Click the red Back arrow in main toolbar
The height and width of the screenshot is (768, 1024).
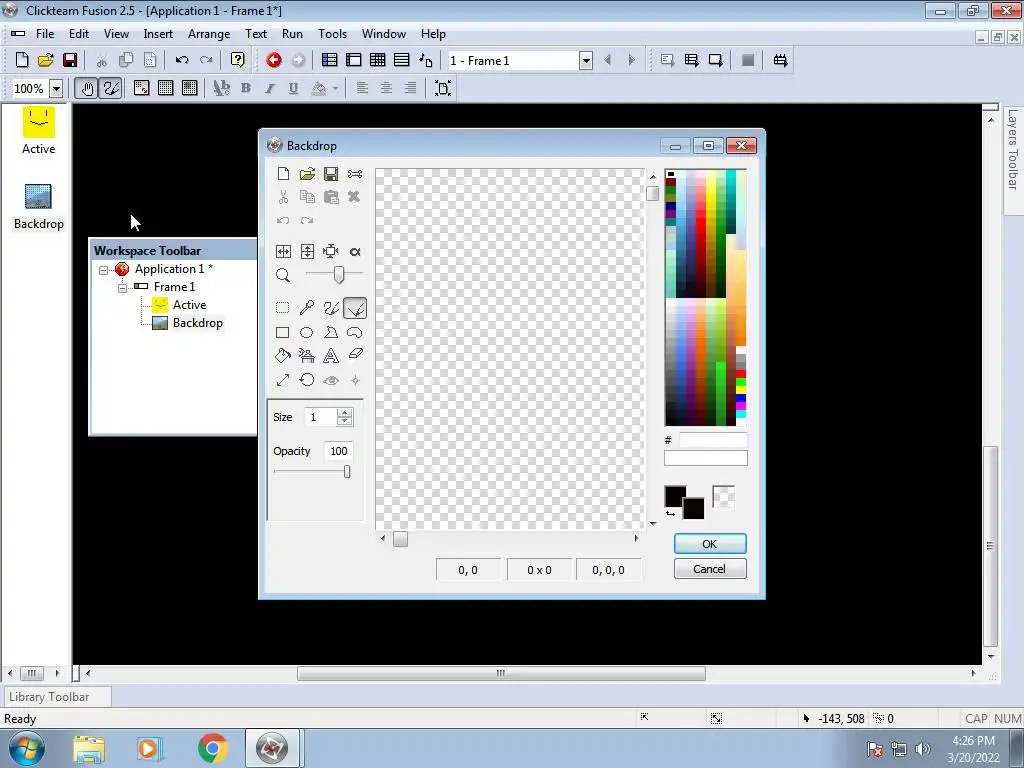pos(274,61)
